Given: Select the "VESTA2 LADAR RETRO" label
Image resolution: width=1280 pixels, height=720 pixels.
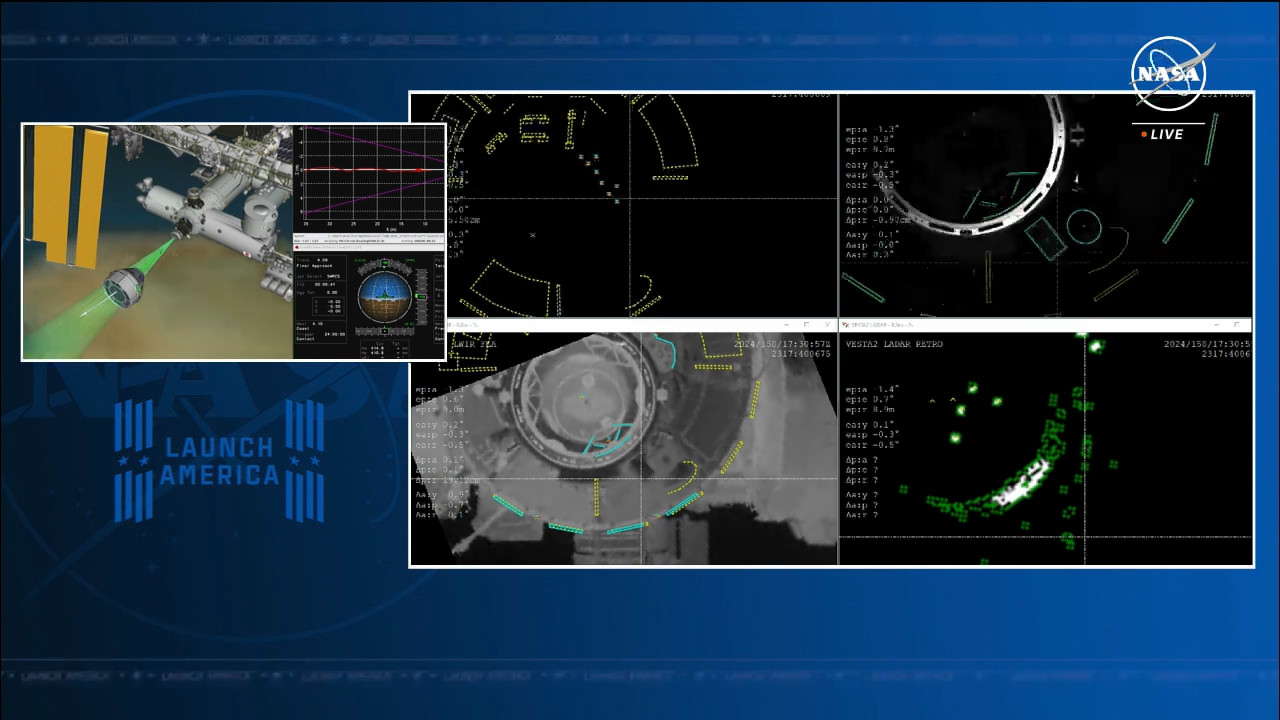Looking at the screenshot, I should click(895, 344).
